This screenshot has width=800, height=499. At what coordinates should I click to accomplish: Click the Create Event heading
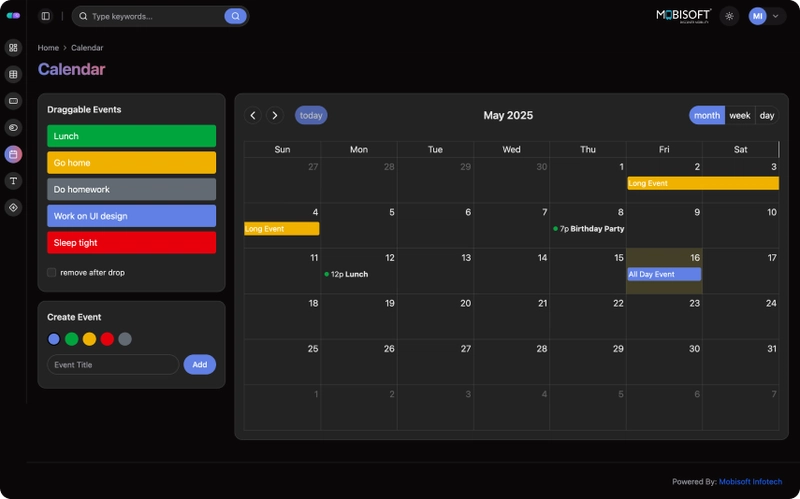[74, 317]
